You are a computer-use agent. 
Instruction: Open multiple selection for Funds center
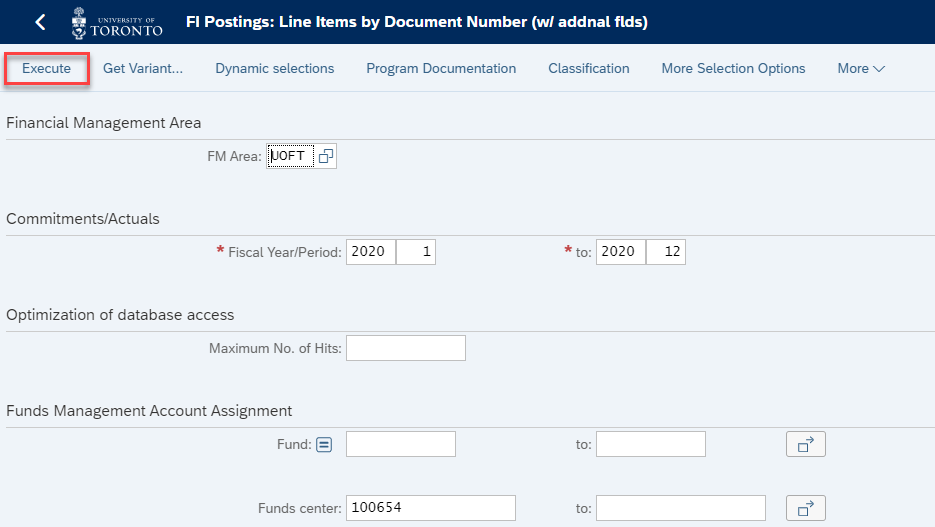click(806, 508)
